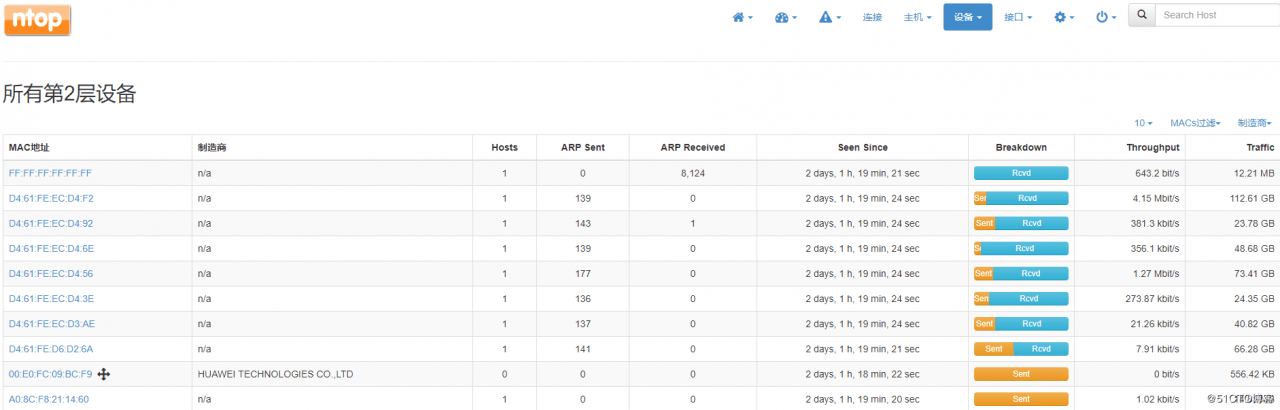This screenshot has height=410, width=1280.
Task: Open the home icon menu
Action: coord(742,17)
